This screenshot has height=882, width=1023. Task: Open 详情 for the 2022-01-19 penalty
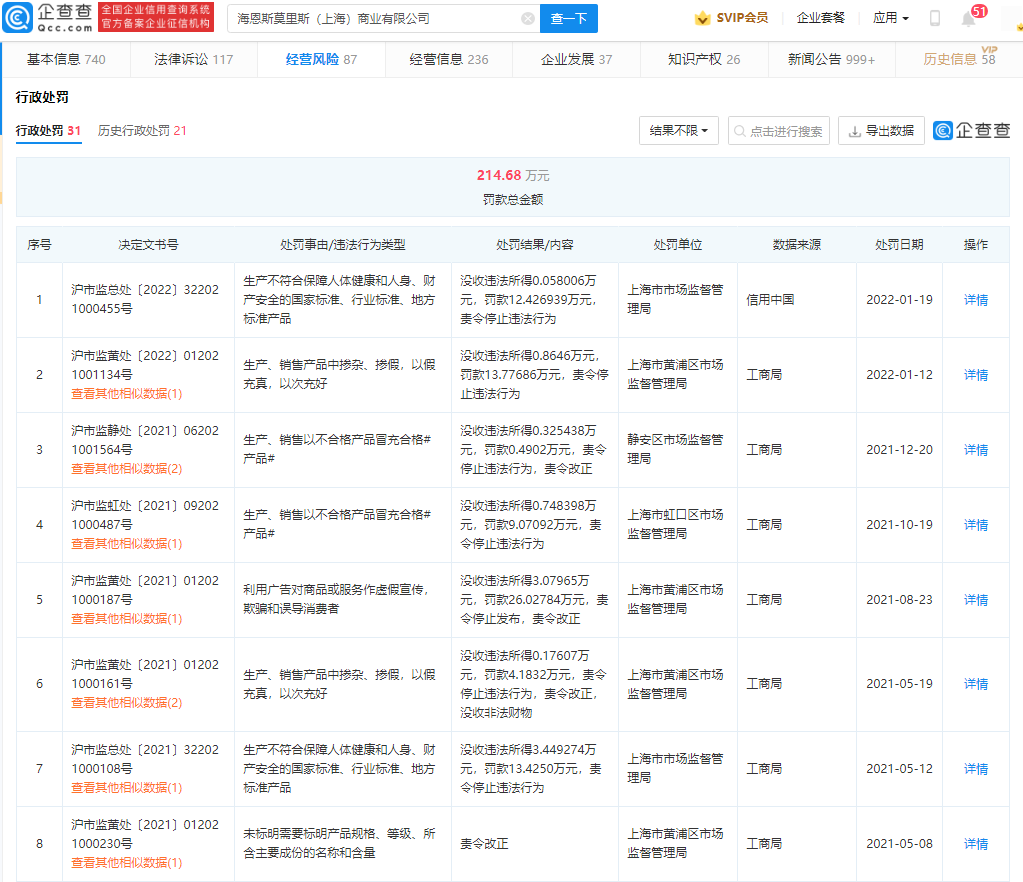coord(975,300)
